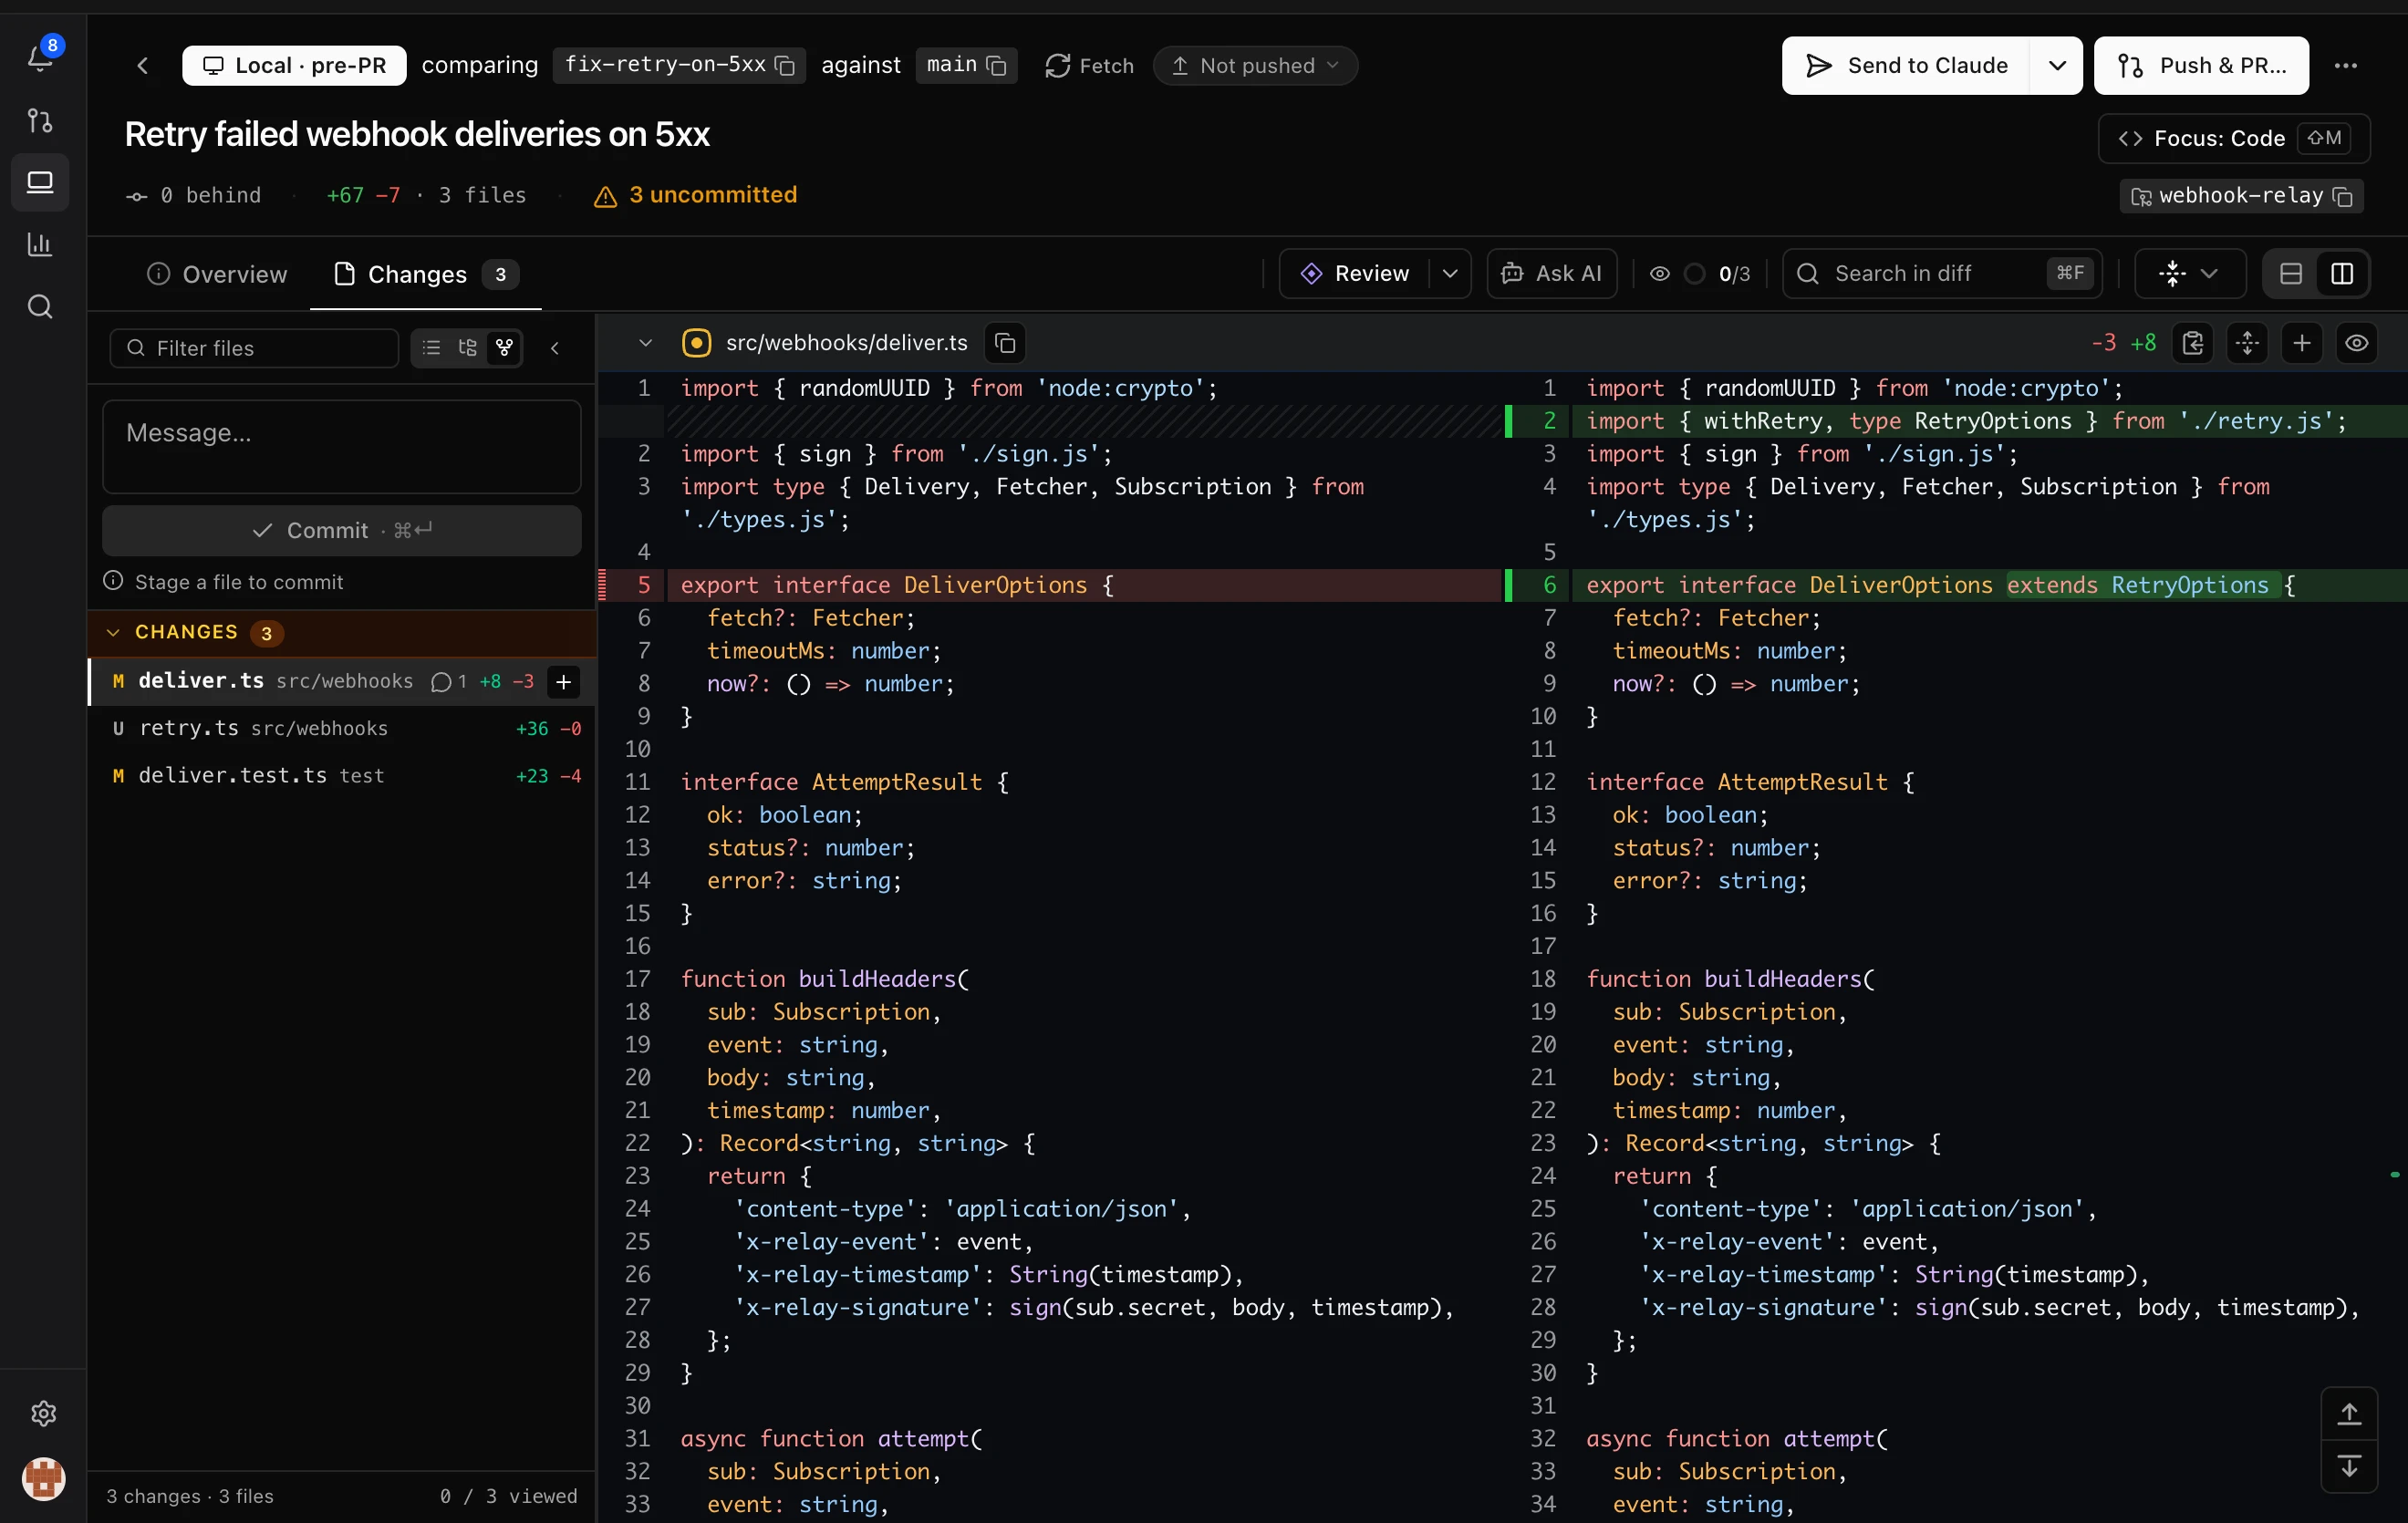Toggle Focus: Code mode

[2234, 138]
